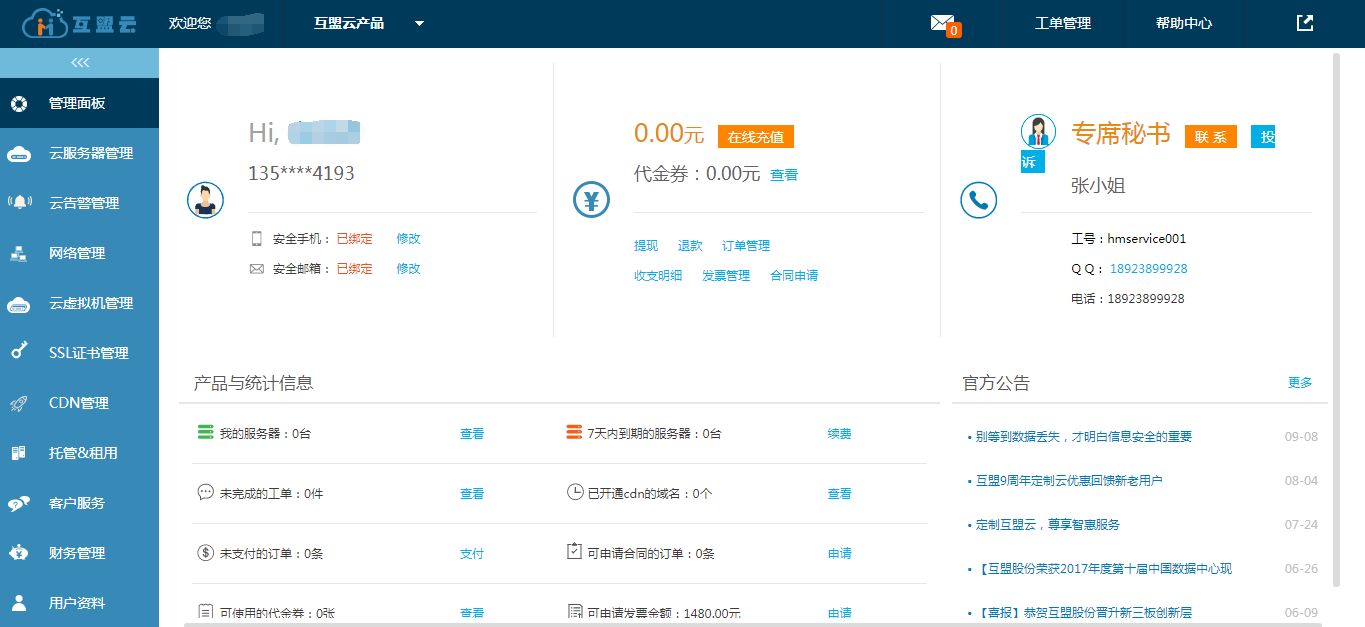1365x627 pixels.
Task: Click the user avatar icon beside Hi
Action: 205,200
